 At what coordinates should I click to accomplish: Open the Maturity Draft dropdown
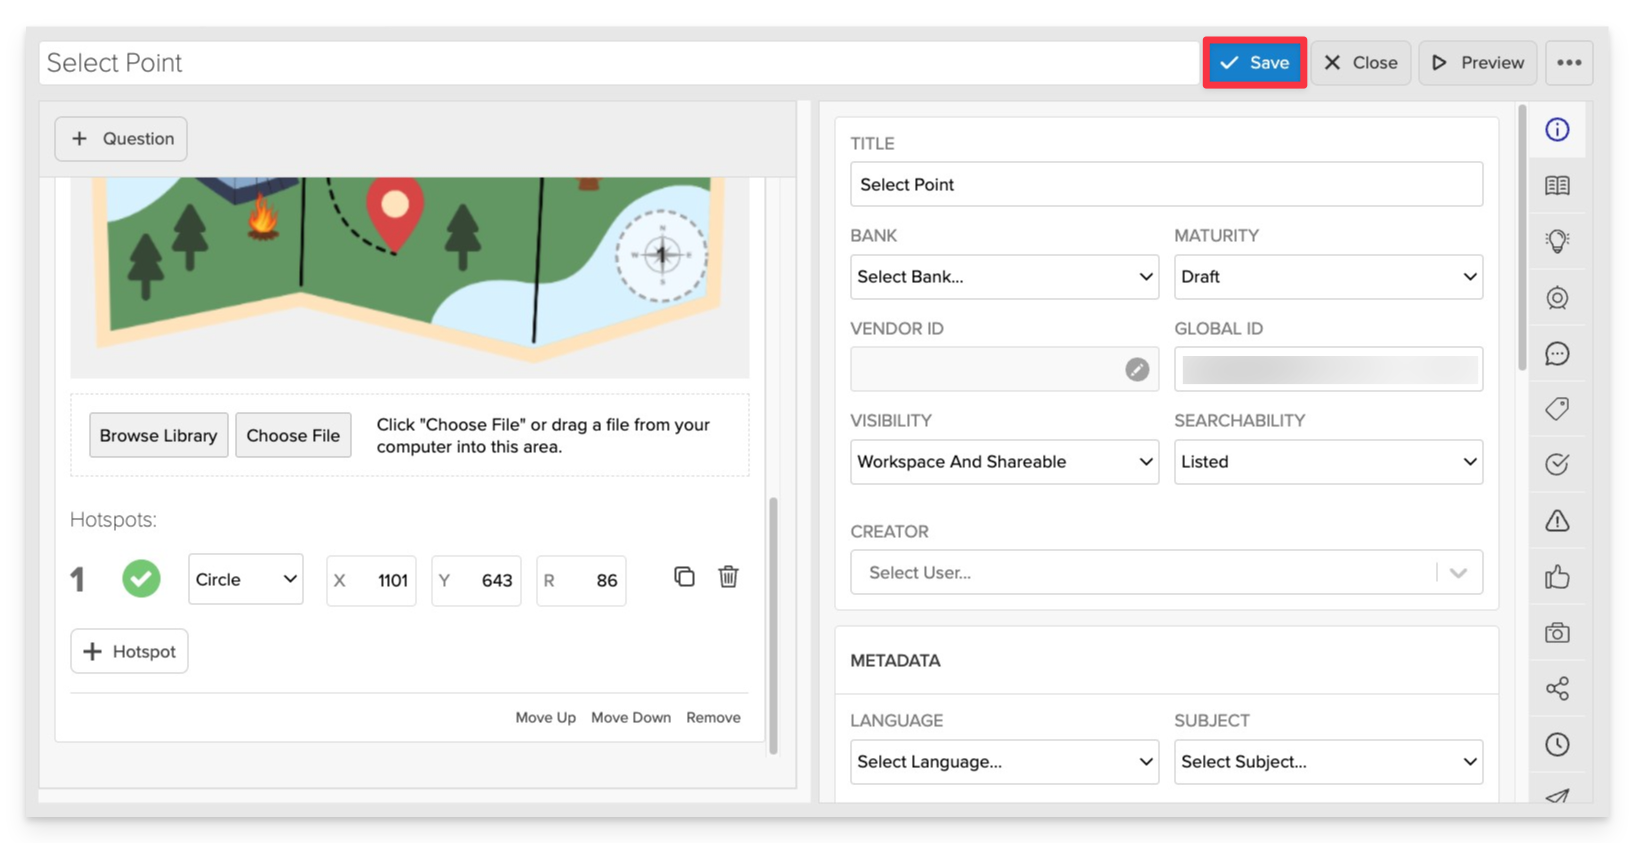point(1328,277)
